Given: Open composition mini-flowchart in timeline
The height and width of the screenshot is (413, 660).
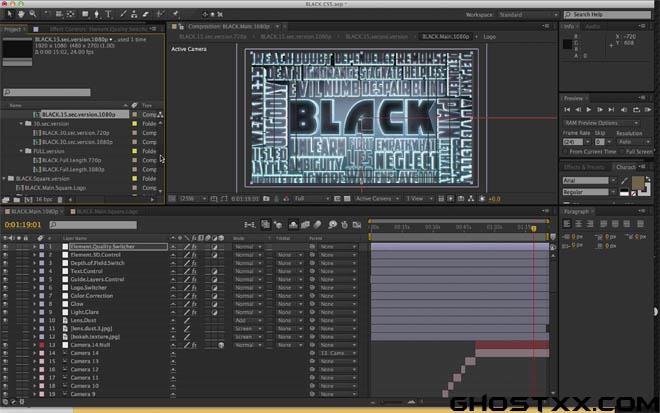Looking at the screenshot, I should [250, 225].
